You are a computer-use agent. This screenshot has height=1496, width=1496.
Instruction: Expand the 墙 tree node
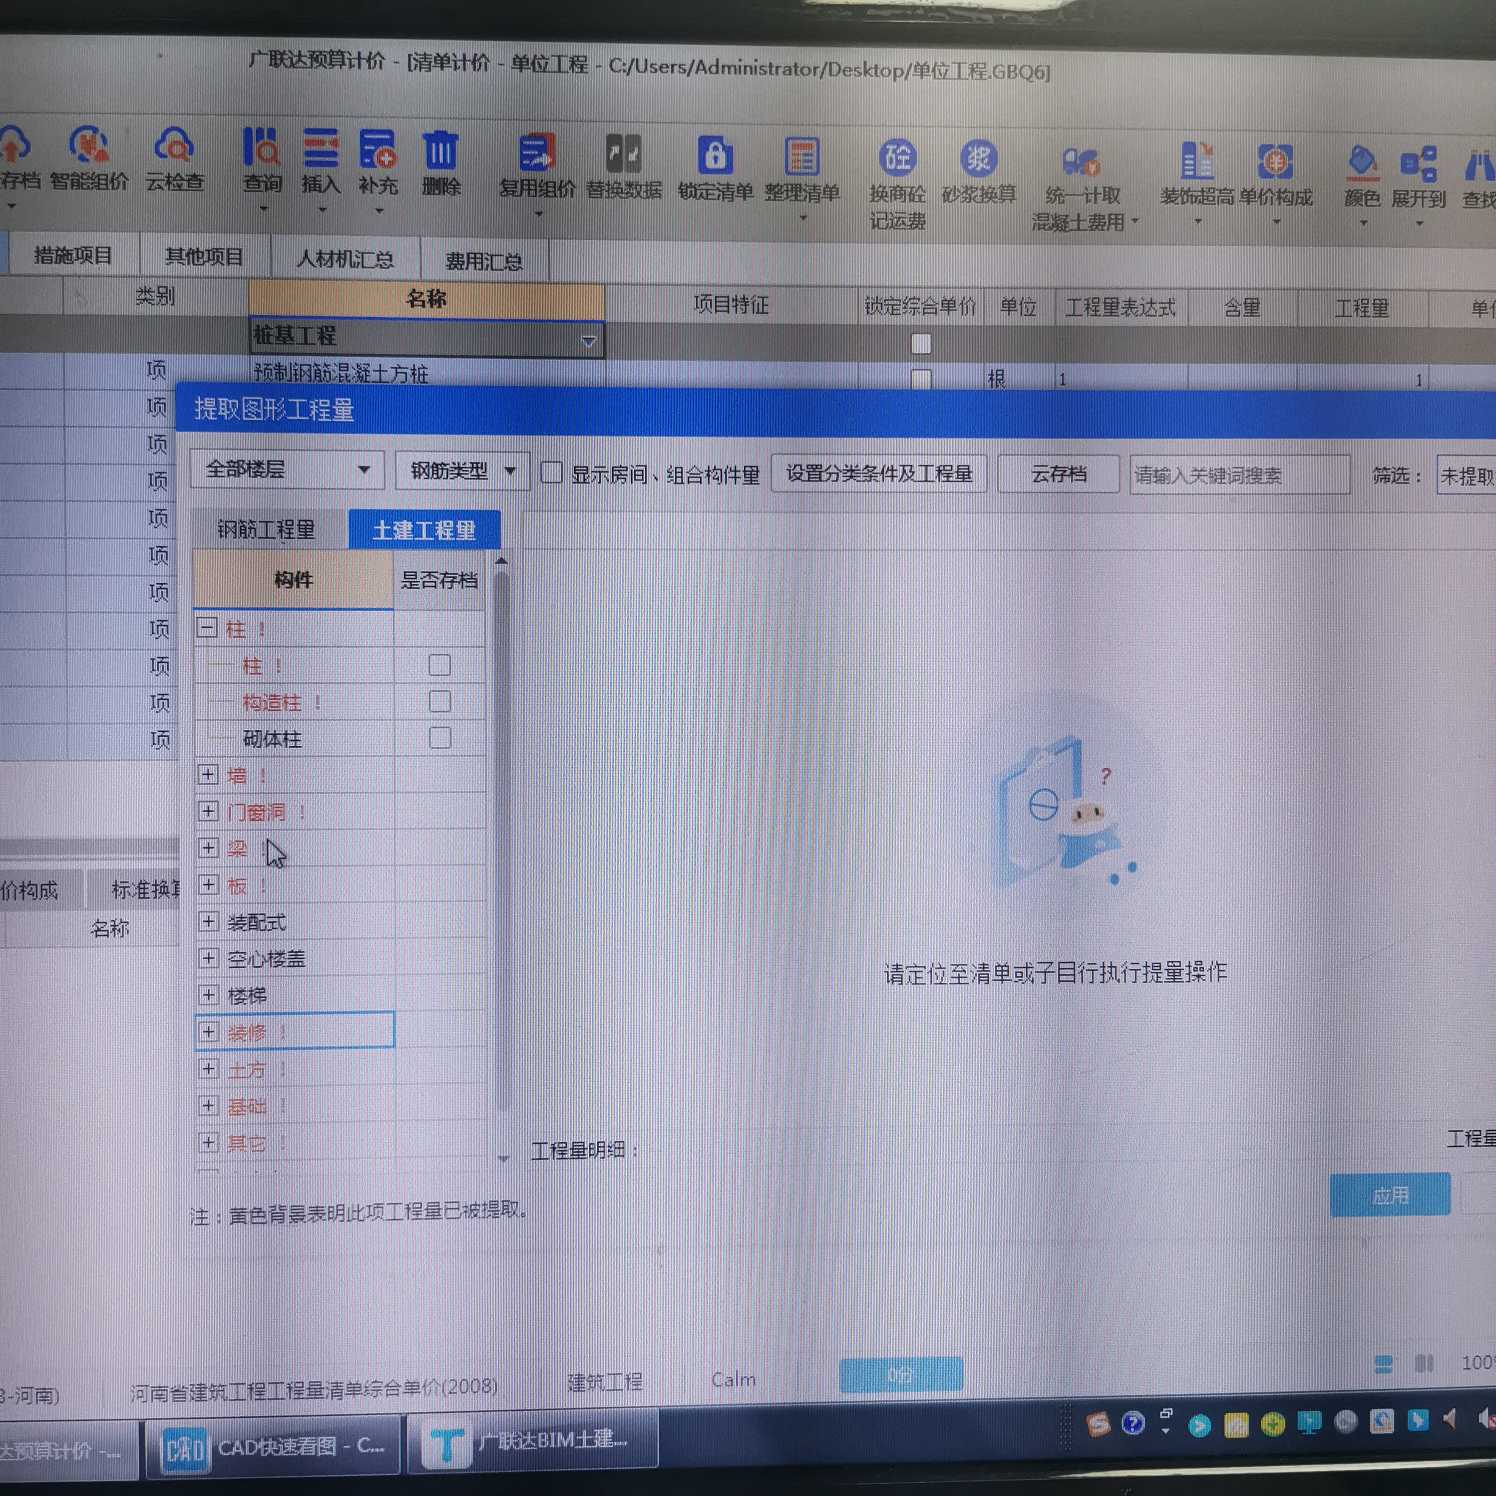[208, 774]
